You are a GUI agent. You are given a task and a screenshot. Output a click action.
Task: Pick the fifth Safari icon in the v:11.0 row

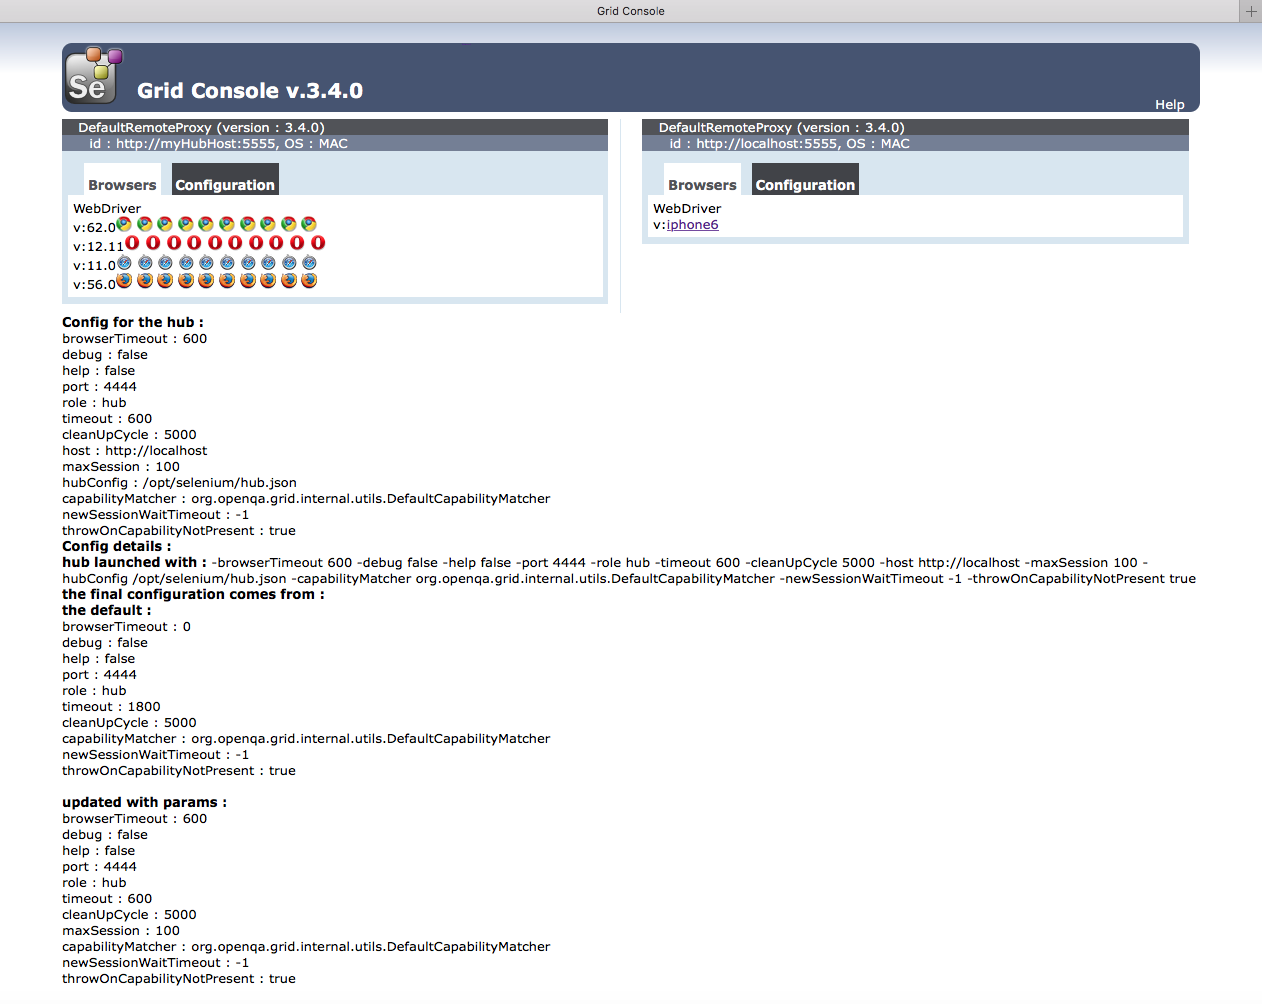[206, 262]
